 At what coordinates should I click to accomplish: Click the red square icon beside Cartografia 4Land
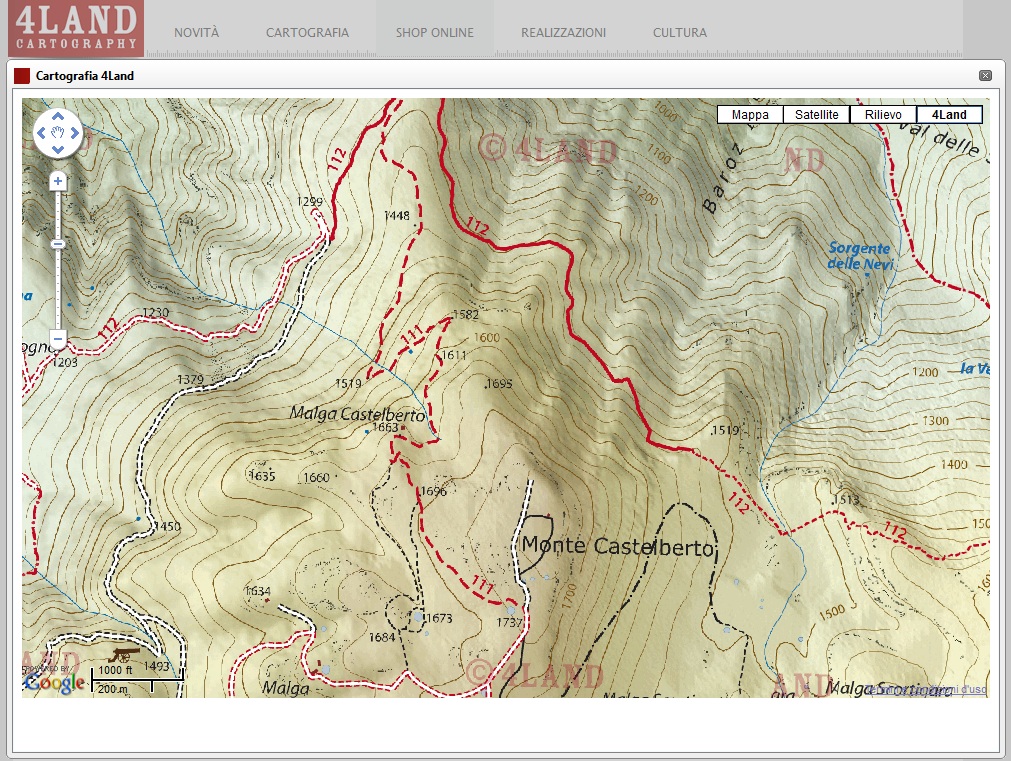[x=21, y=74]
